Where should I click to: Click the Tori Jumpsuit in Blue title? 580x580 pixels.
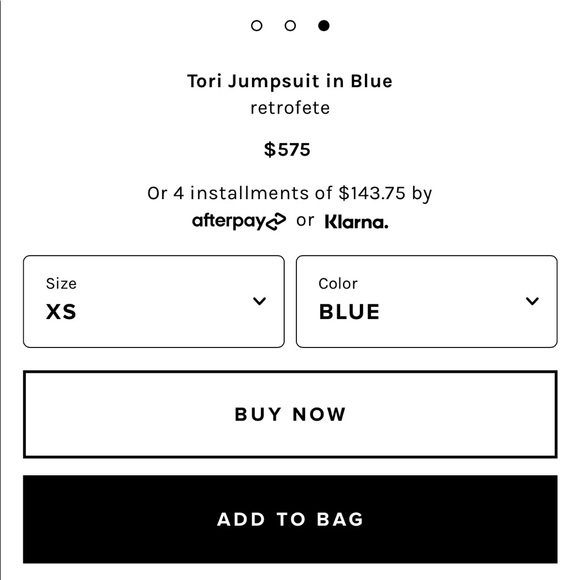click(290, 81)
